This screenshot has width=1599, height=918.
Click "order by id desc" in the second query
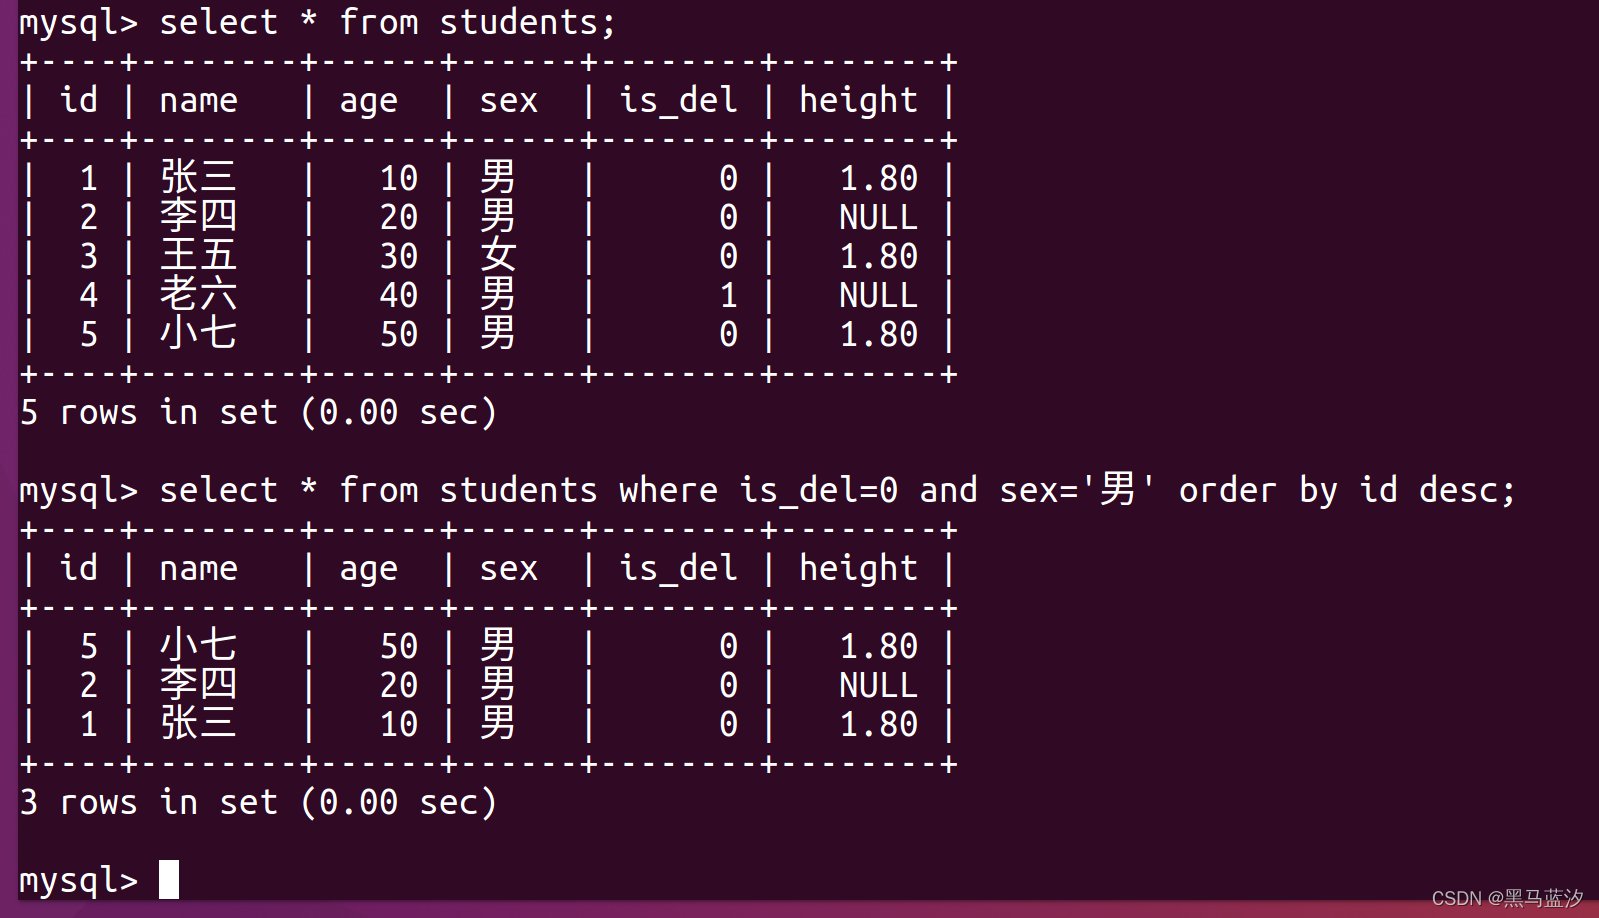[x=1337, y=491]
